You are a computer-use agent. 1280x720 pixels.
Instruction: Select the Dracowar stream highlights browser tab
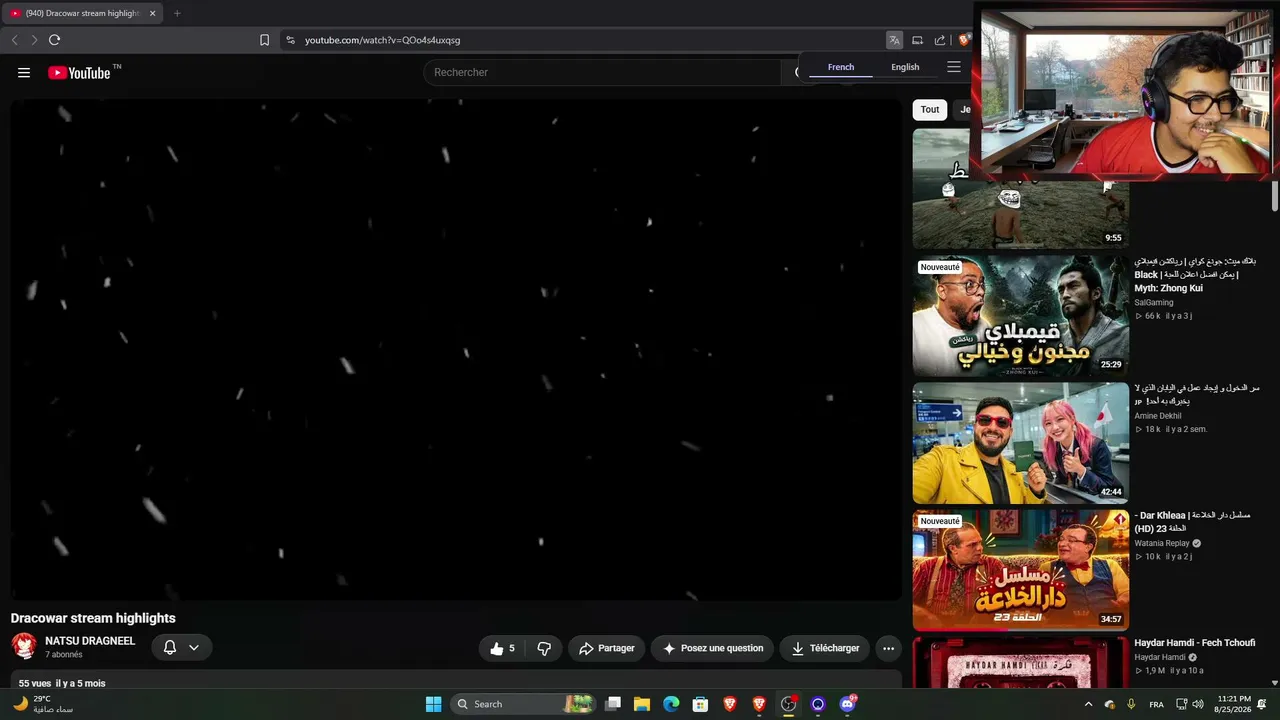pos(82,13)
